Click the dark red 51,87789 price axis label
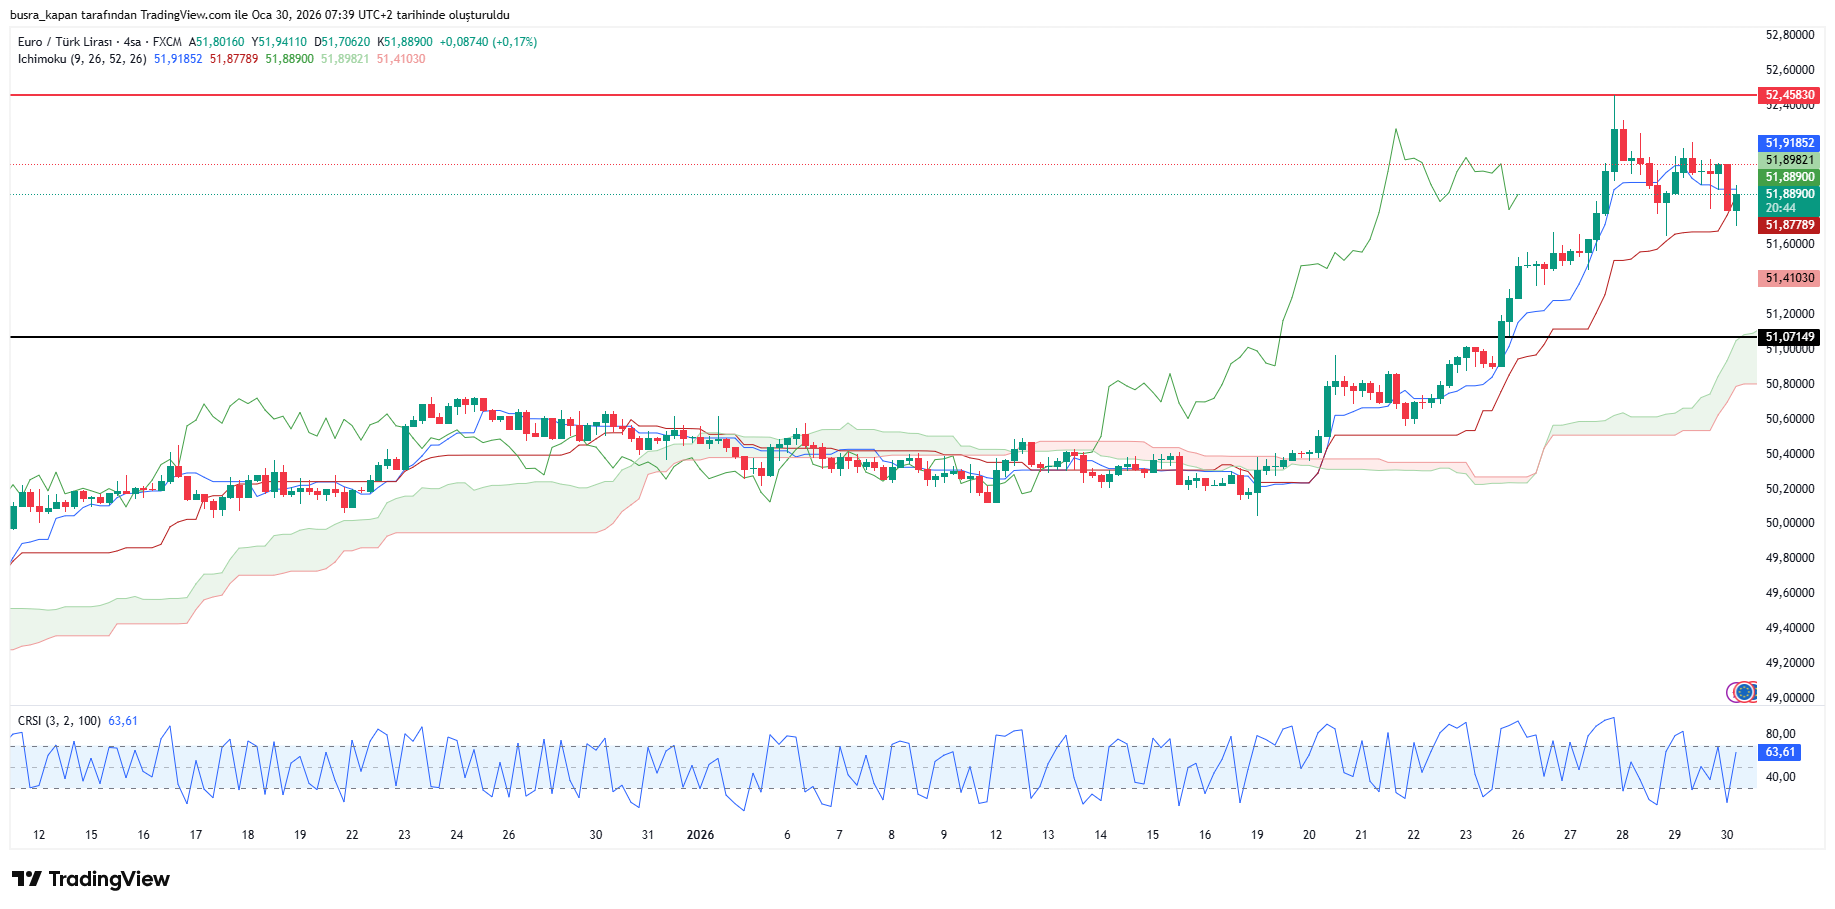Viewport: 1835px width, 909px height. pos(1788,225)
